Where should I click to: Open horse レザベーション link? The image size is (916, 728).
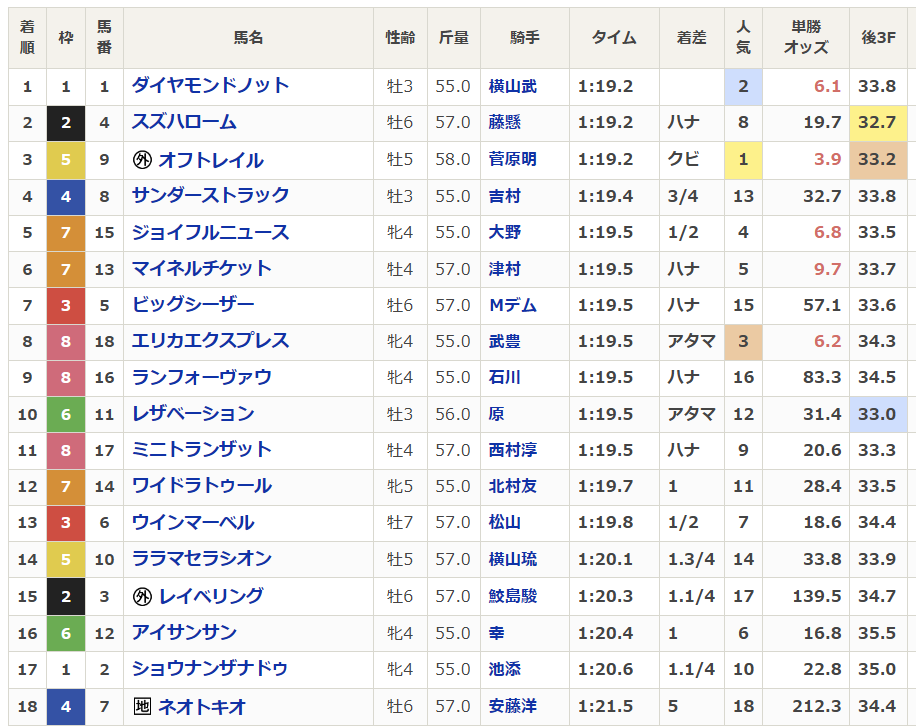[193, 414]
